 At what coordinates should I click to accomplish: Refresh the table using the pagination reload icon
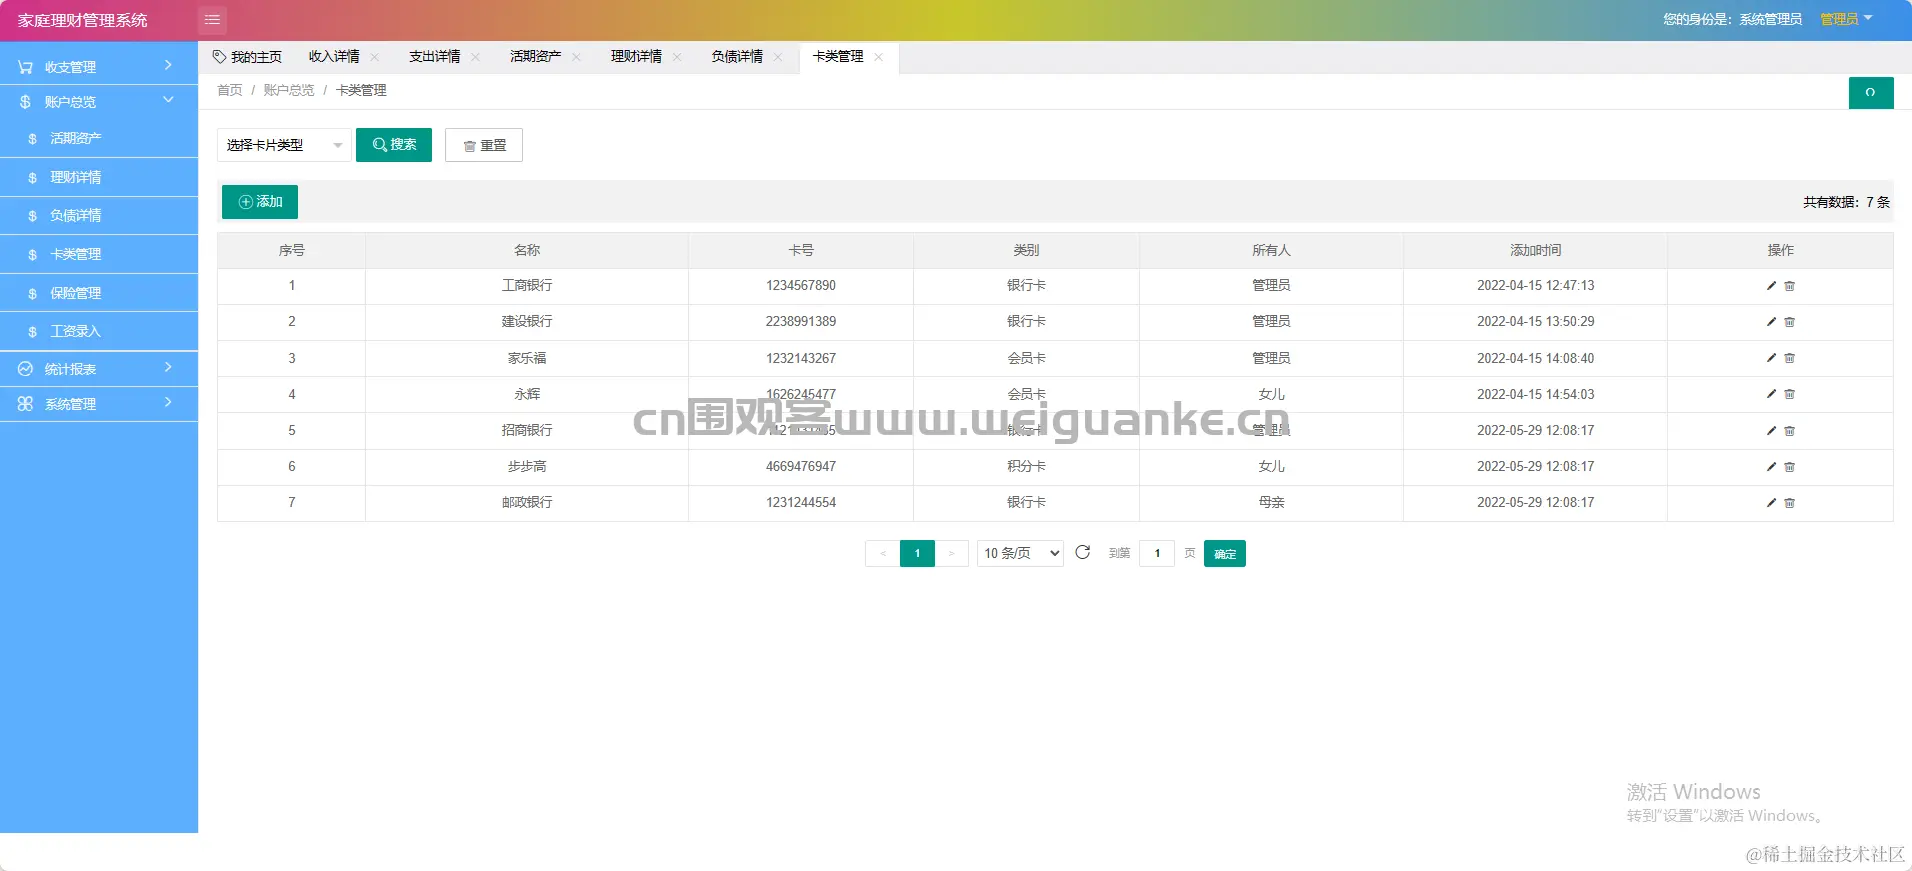click(1082, 552)
